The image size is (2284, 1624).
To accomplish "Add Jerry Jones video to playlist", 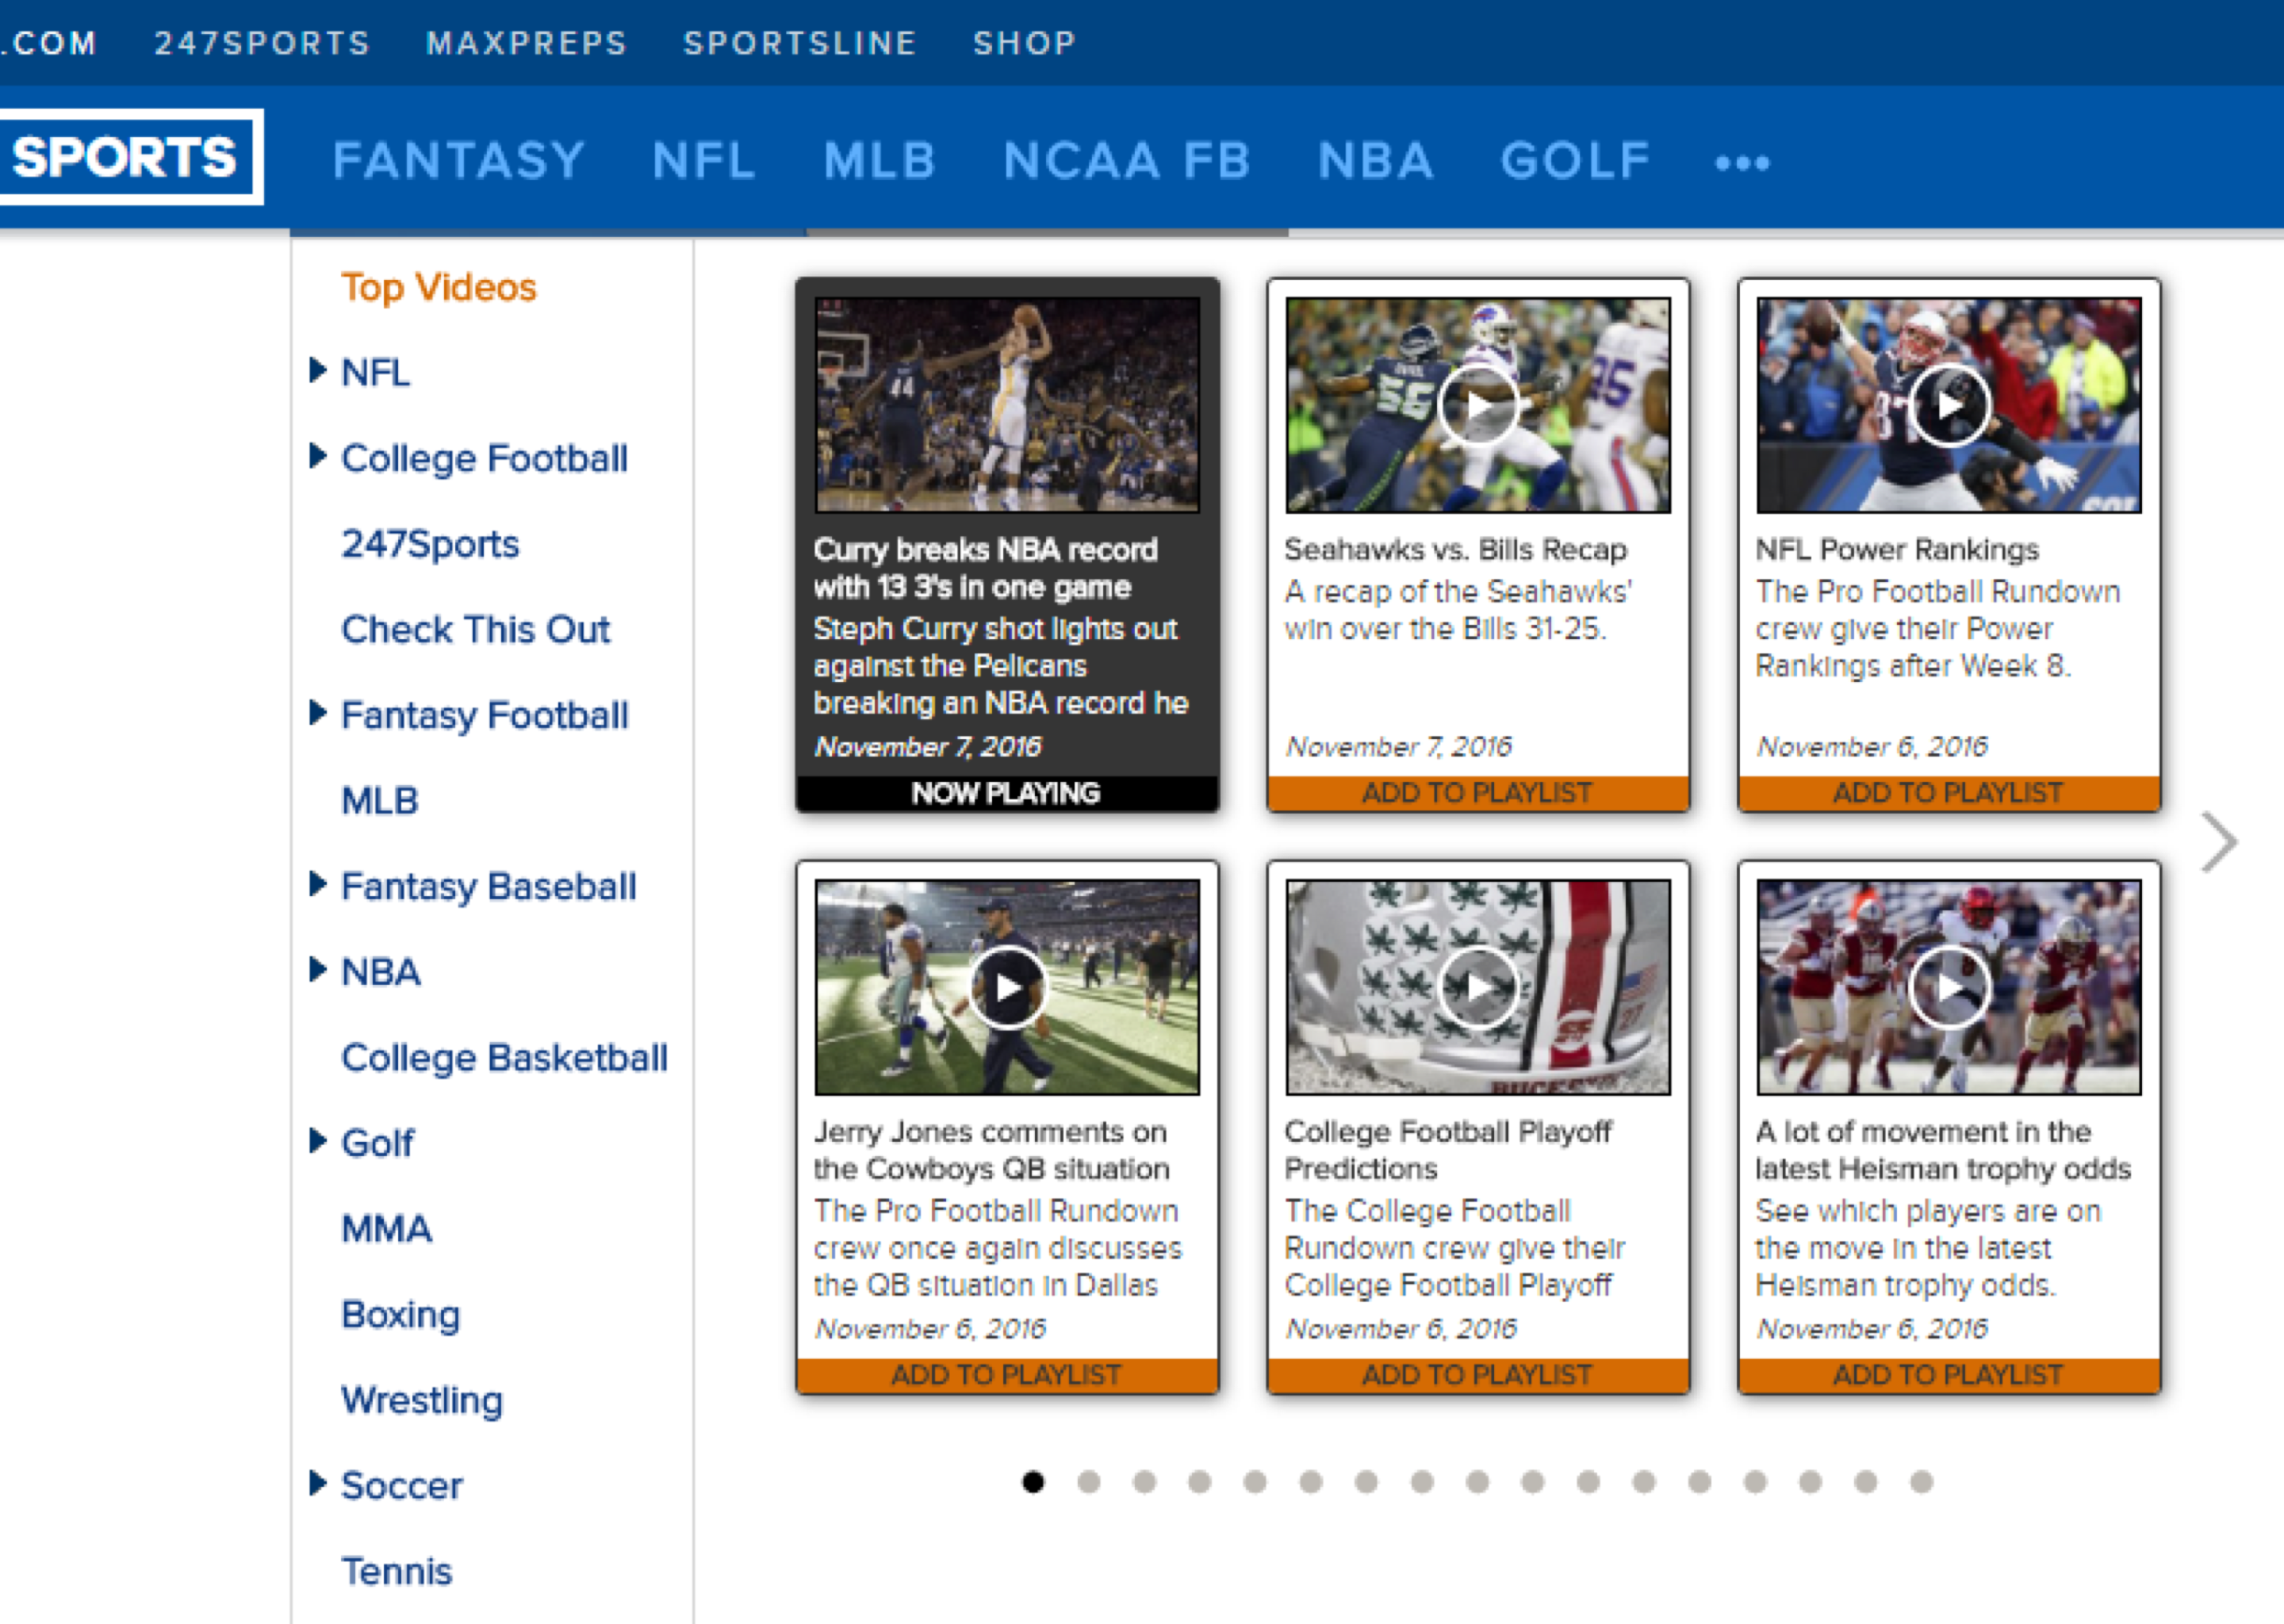I will click(1007, 1375).
